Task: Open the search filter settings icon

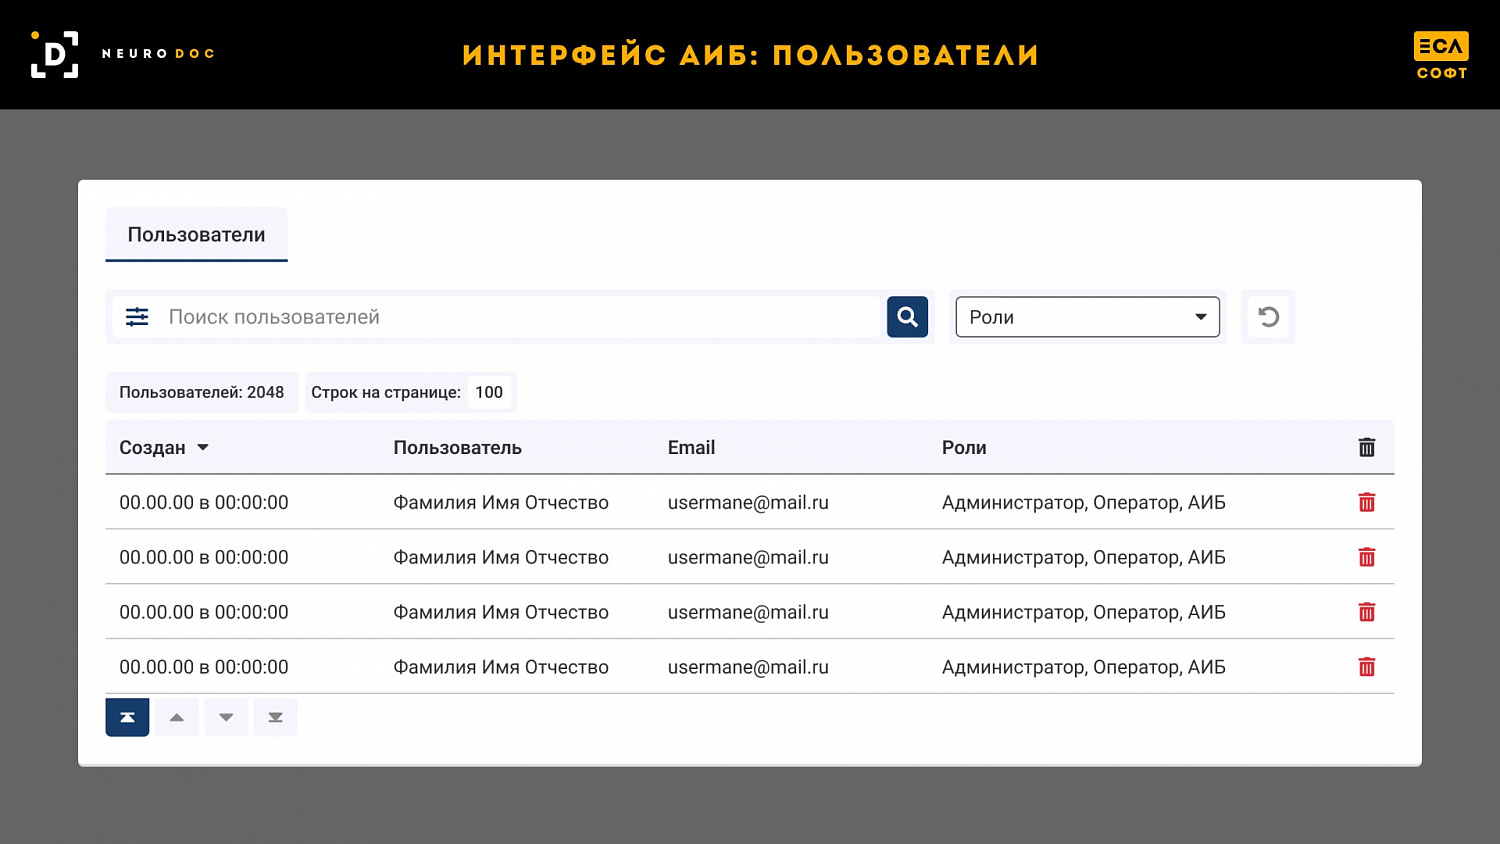Action: click(137, 317)
